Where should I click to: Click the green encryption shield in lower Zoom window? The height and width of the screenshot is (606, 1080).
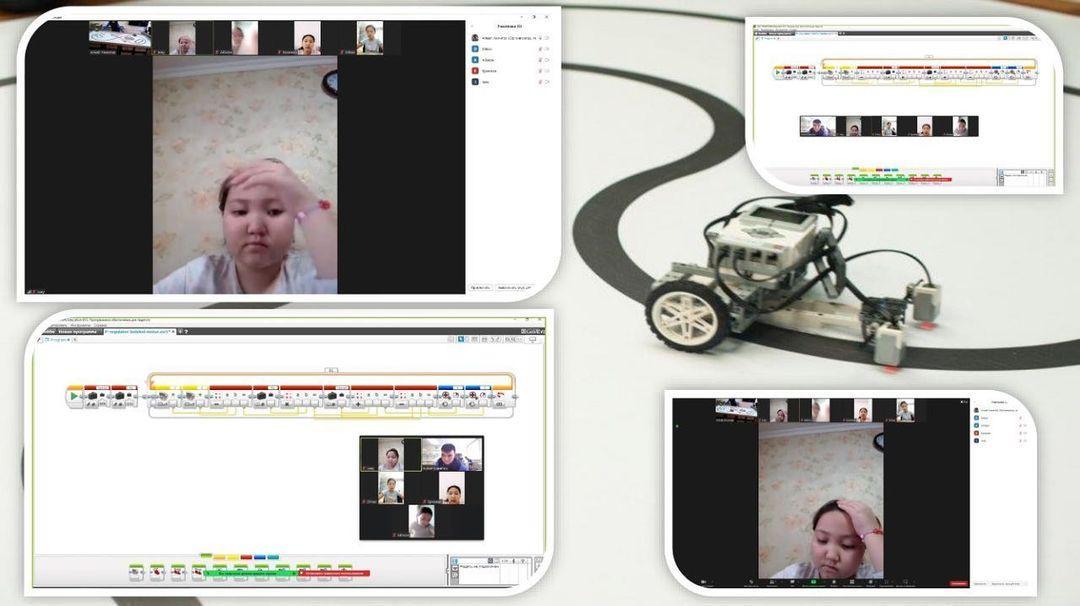tap(677, 427)
